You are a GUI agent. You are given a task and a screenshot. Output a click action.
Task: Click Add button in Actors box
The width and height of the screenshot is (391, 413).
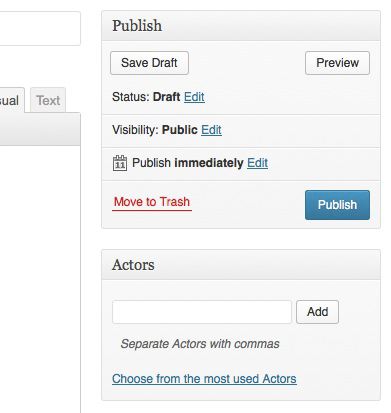click(317, 312)
